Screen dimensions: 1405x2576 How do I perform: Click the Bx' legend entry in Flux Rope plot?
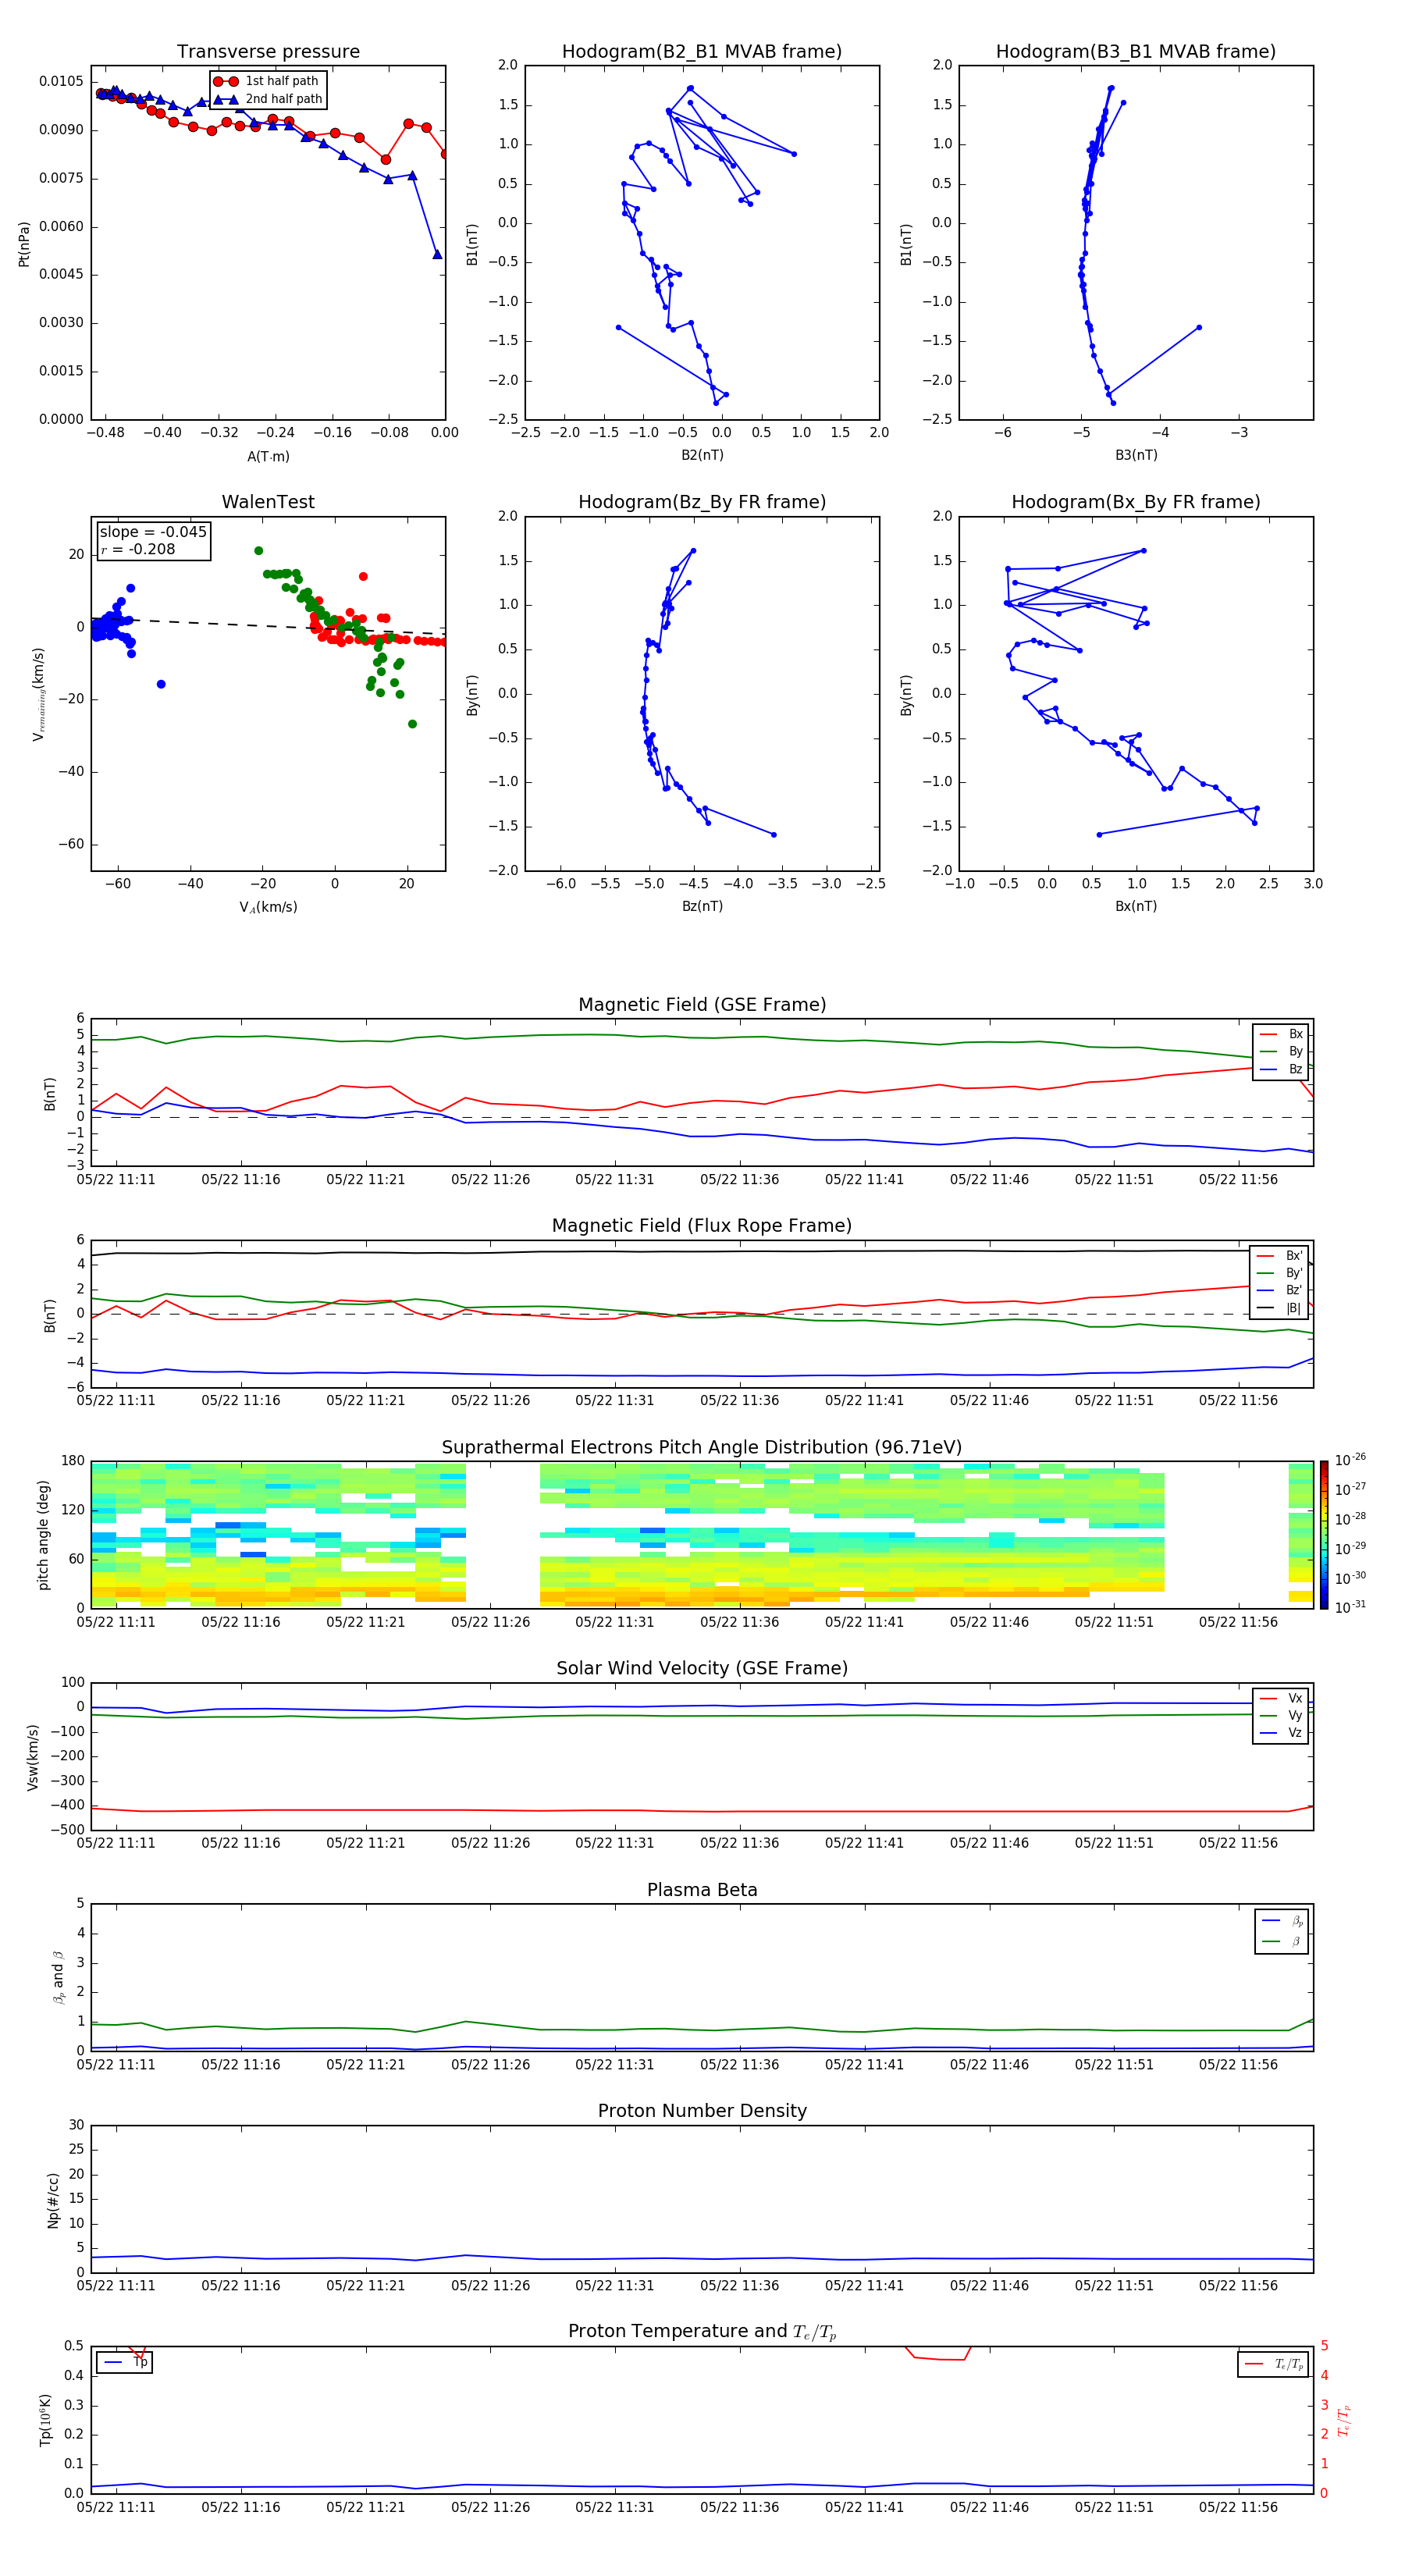coord(1280,1256)
